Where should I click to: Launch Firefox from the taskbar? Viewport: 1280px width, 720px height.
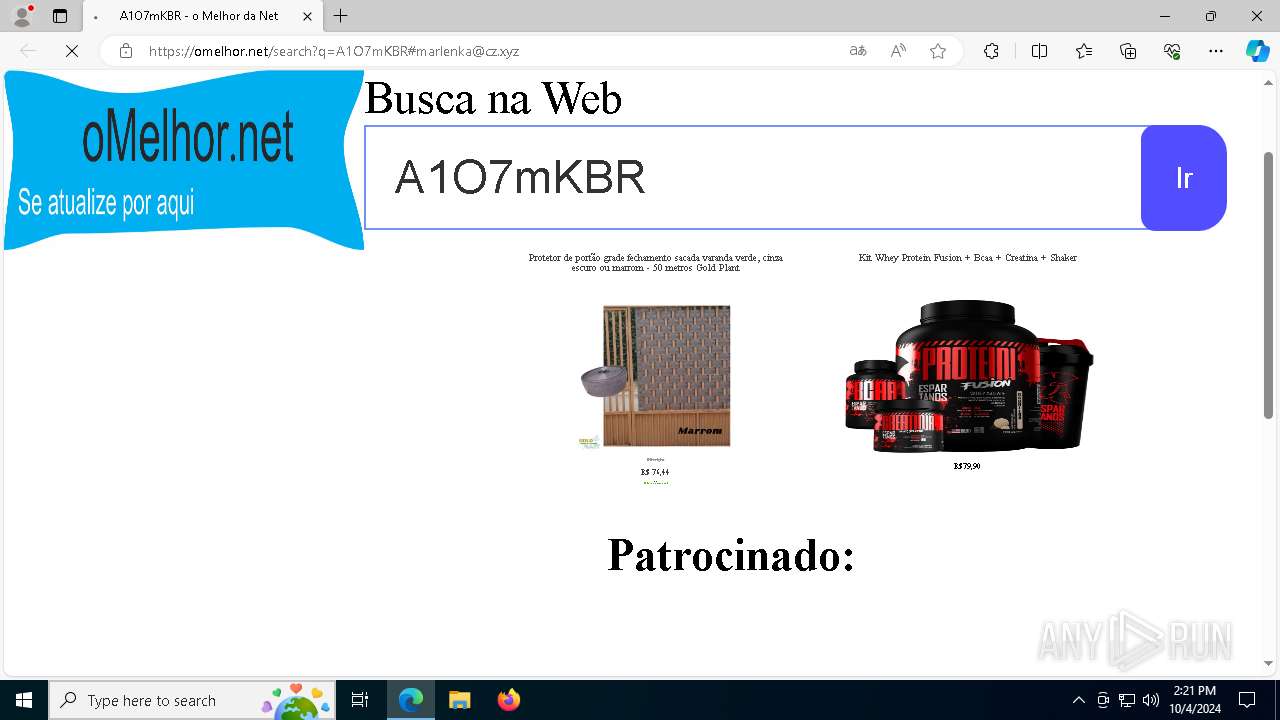[508, 700]
